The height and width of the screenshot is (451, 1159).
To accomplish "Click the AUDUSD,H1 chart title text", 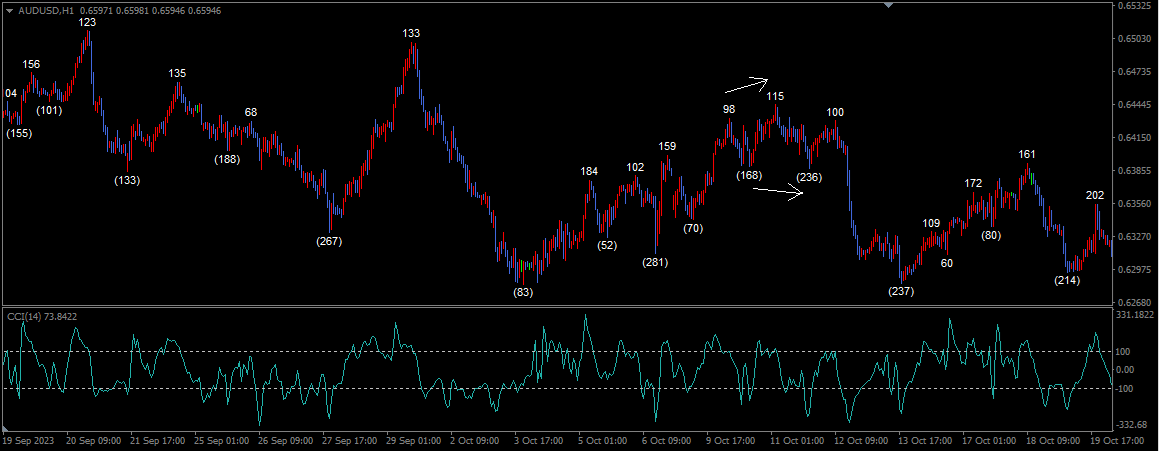I will (45, 10).
